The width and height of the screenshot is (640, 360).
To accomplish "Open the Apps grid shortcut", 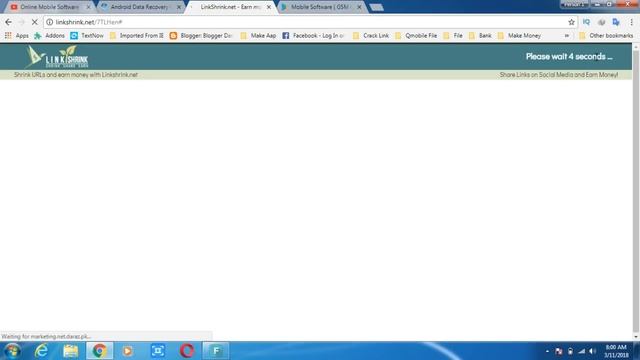I will (x=17, y=36).
